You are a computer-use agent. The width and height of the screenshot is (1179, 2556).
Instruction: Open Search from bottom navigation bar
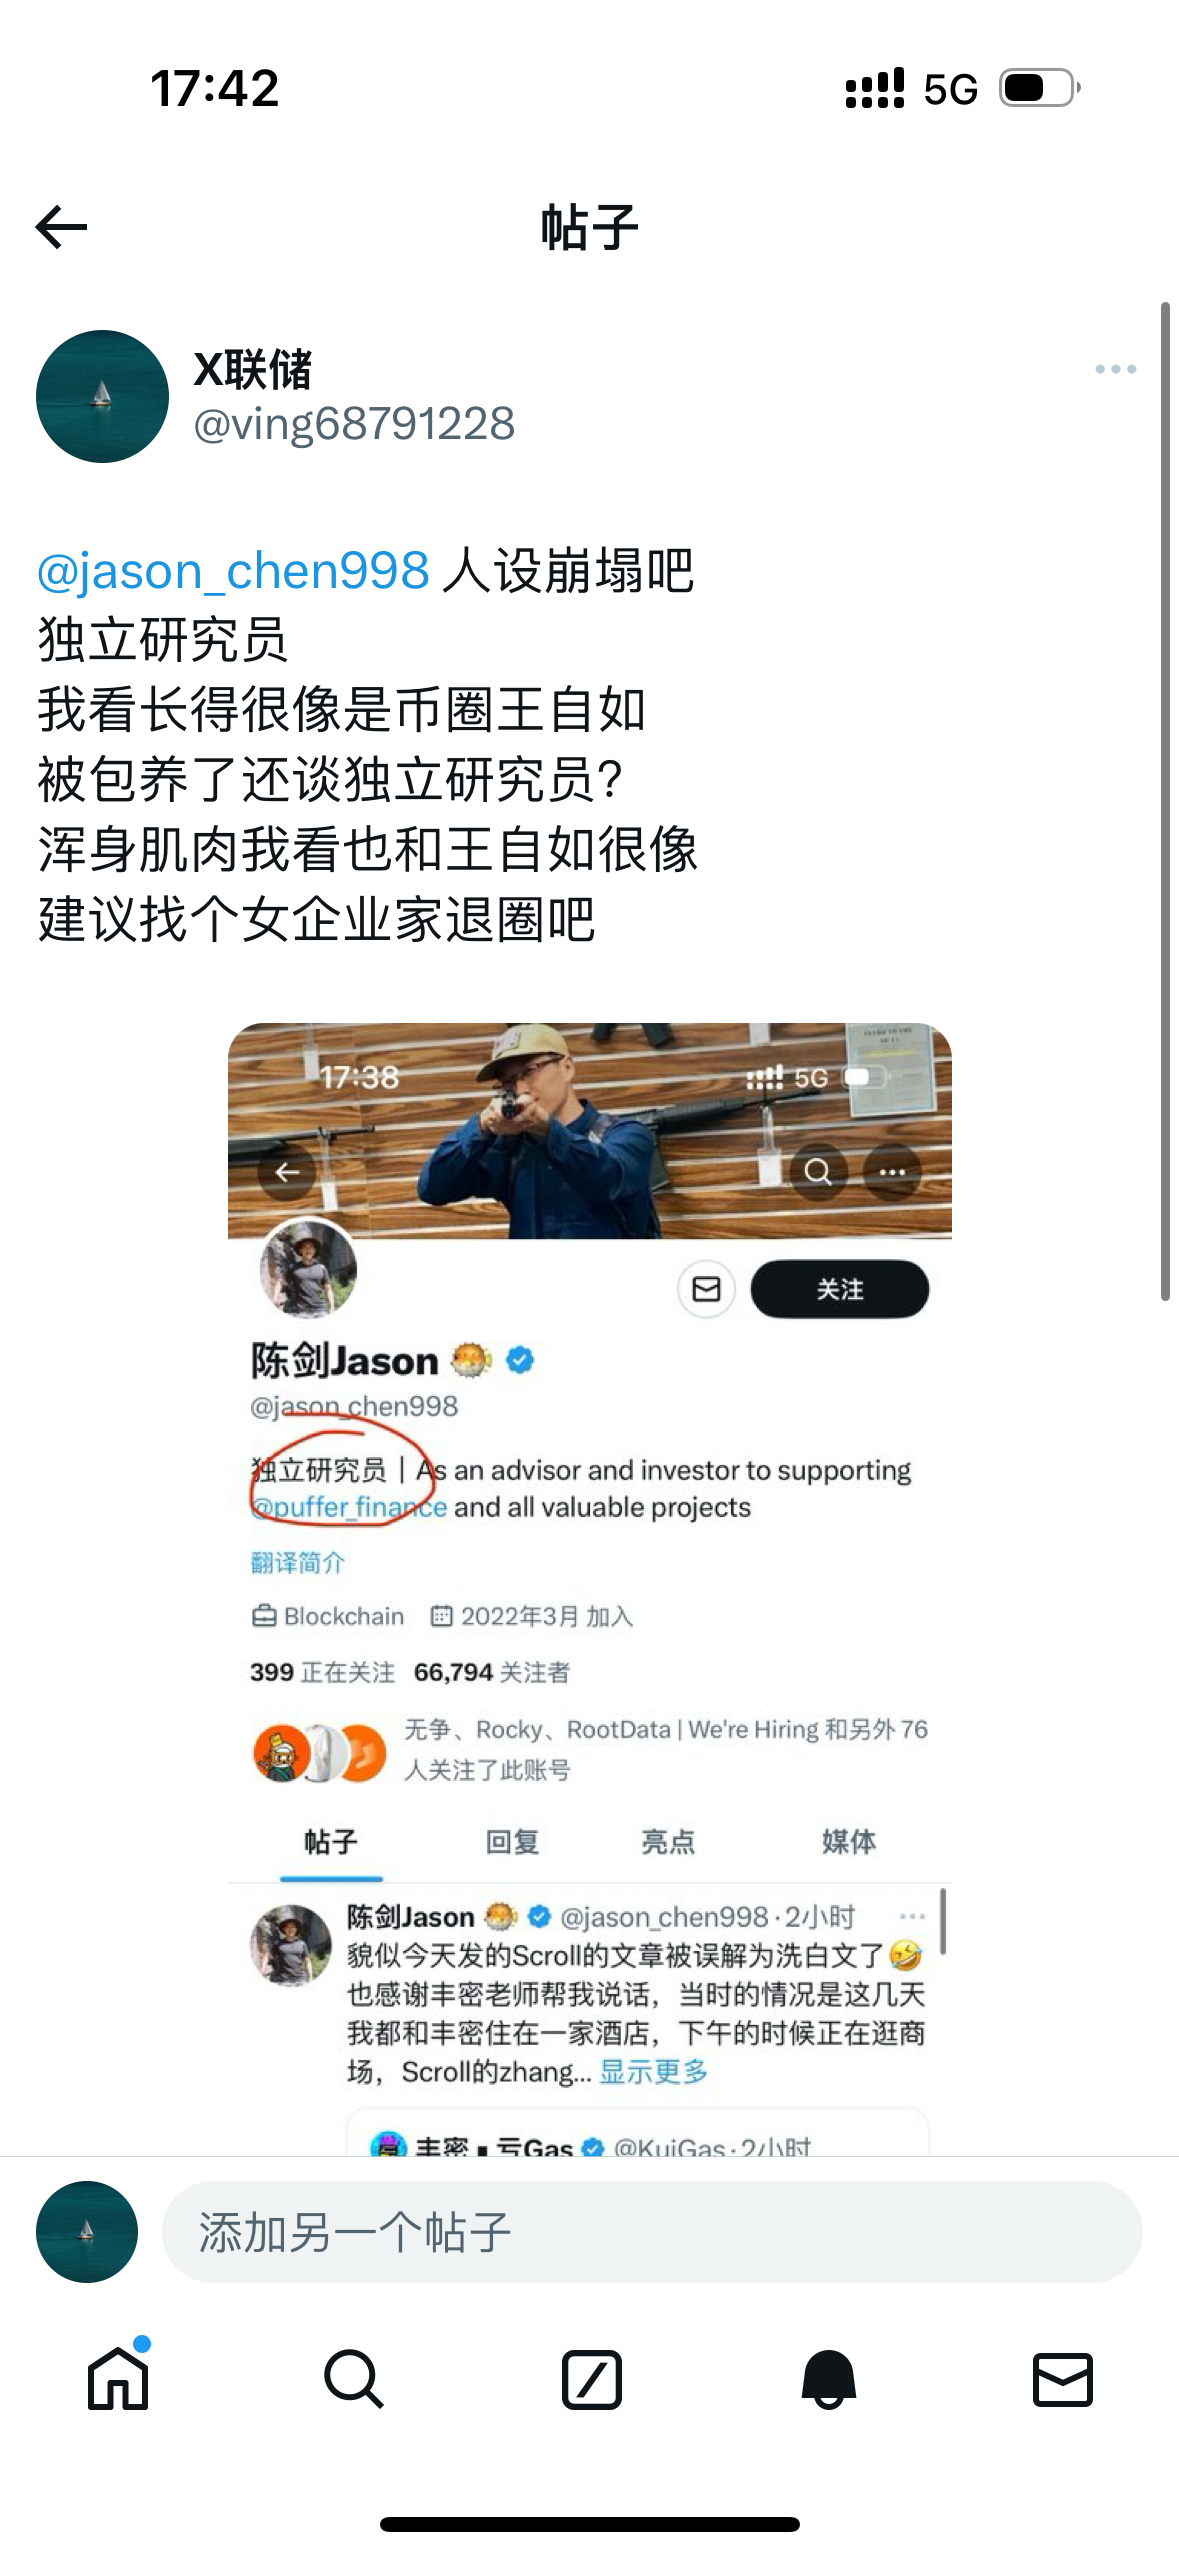354,2378
